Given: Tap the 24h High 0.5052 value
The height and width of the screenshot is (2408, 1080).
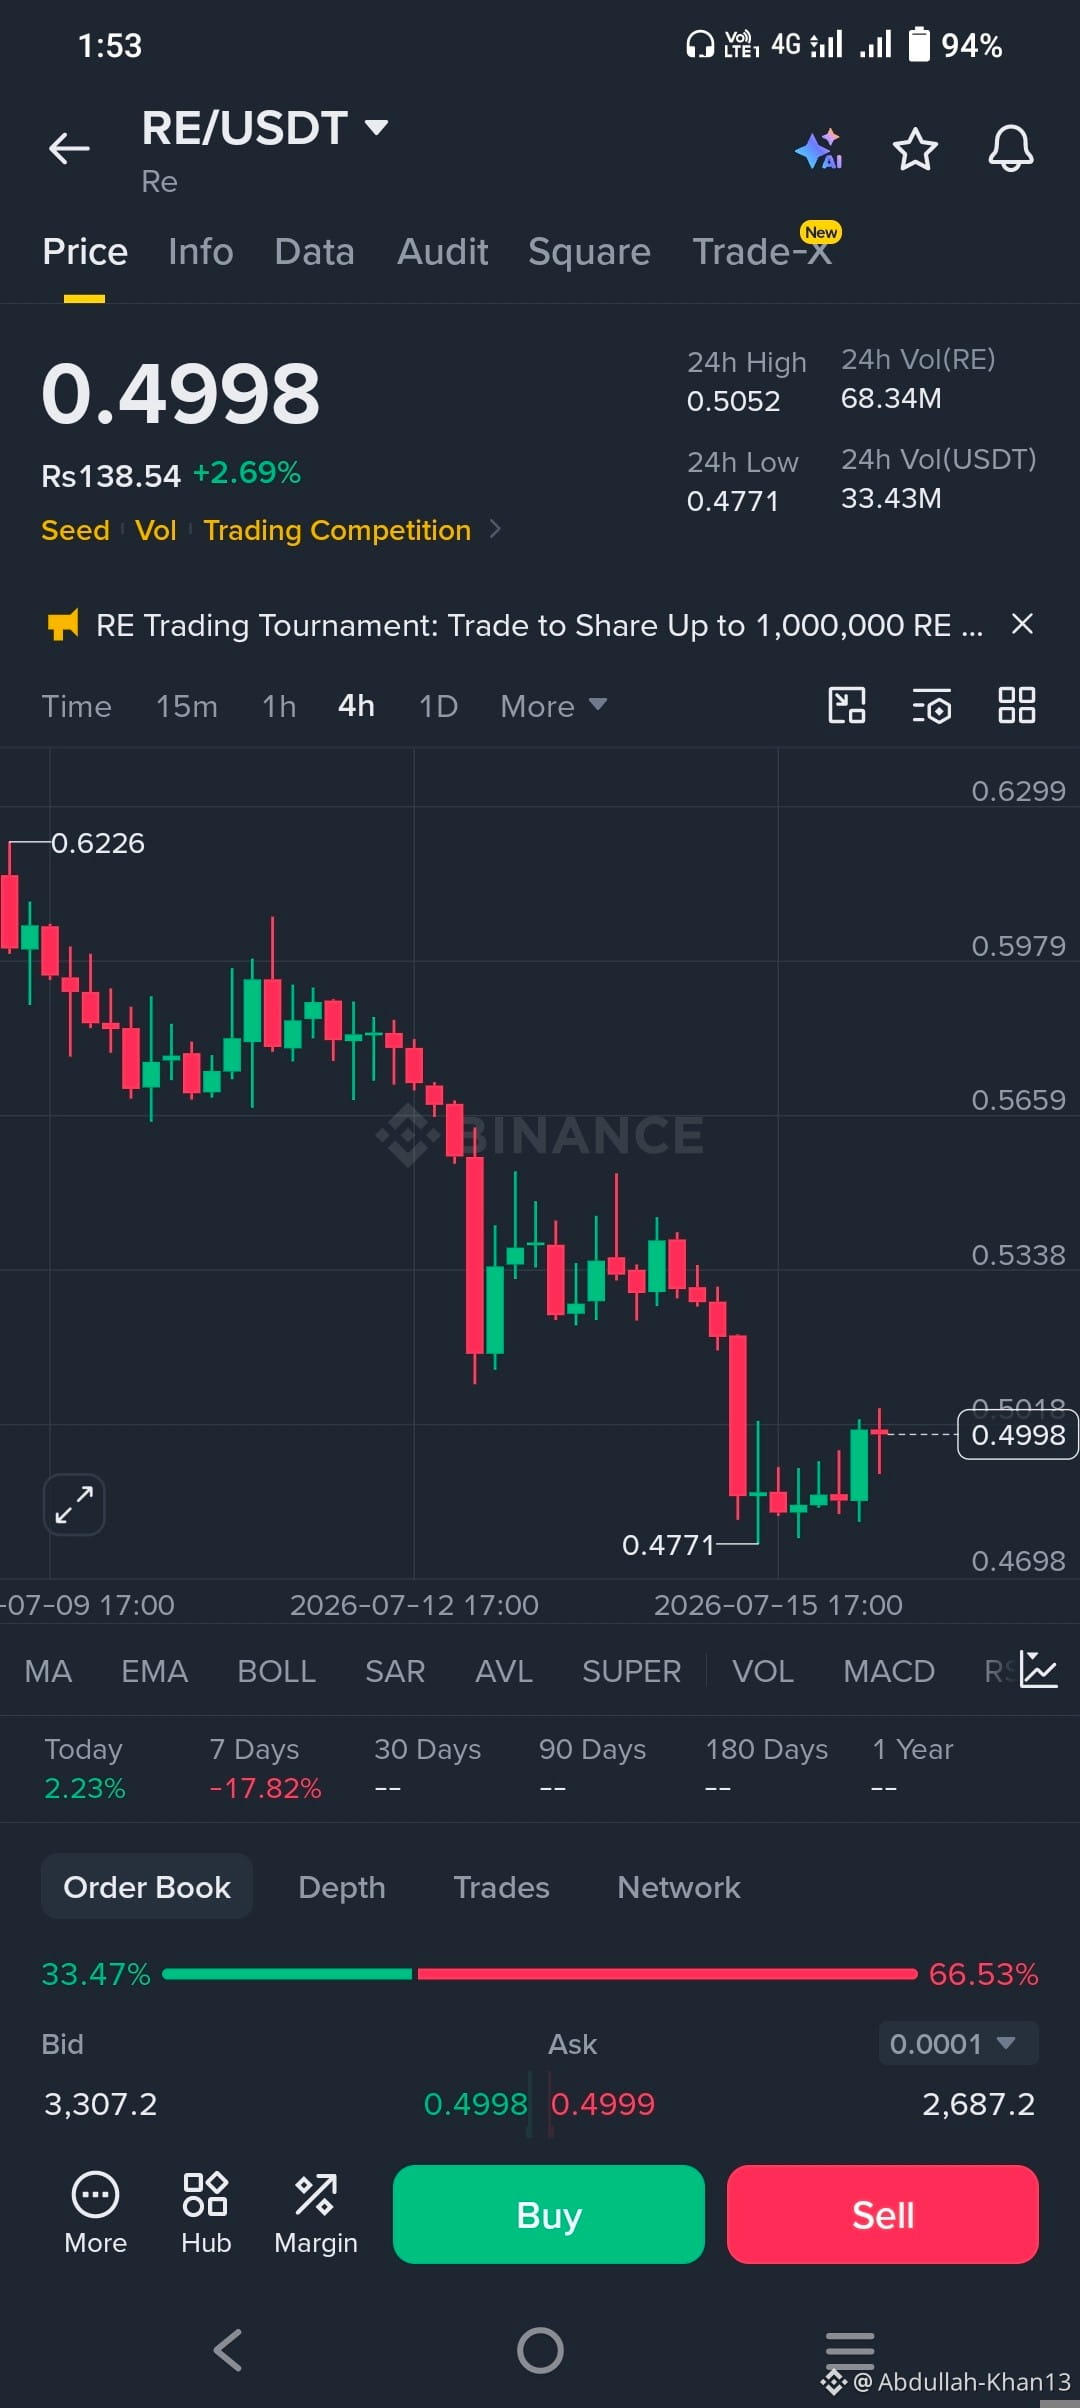Looking at the screenshot, I should [733, 401].
